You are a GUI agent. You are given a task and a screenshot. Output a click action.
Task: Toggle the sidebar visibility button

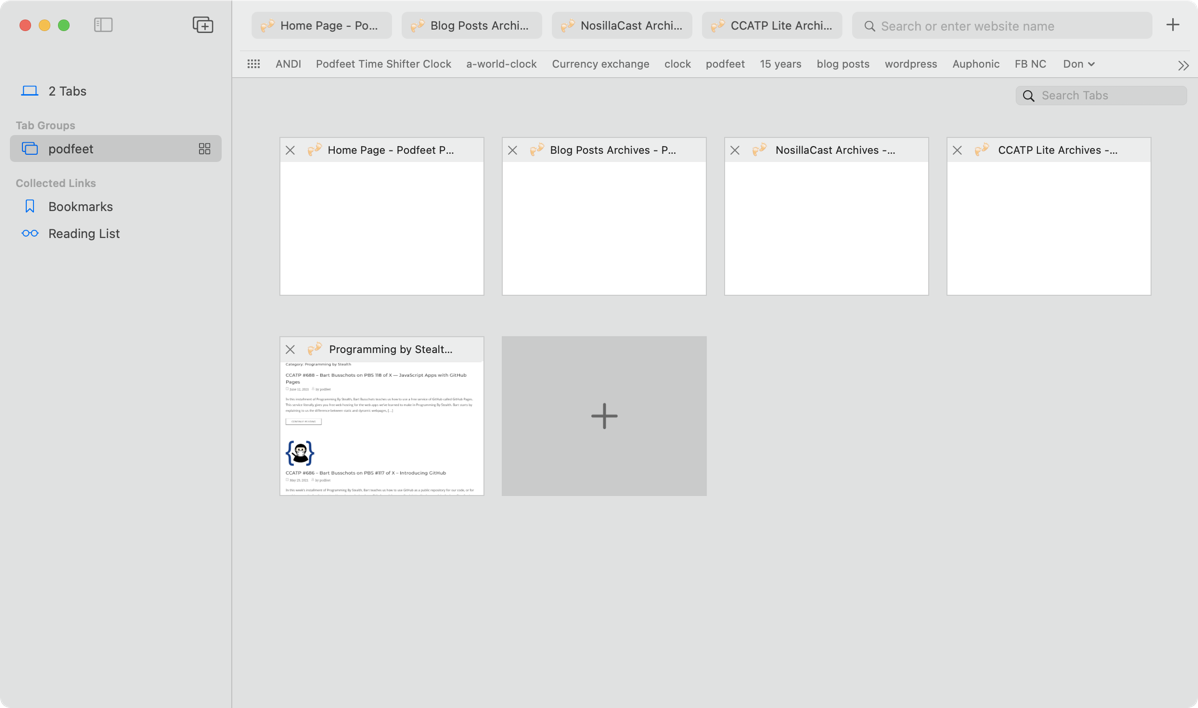coord(103,25)
